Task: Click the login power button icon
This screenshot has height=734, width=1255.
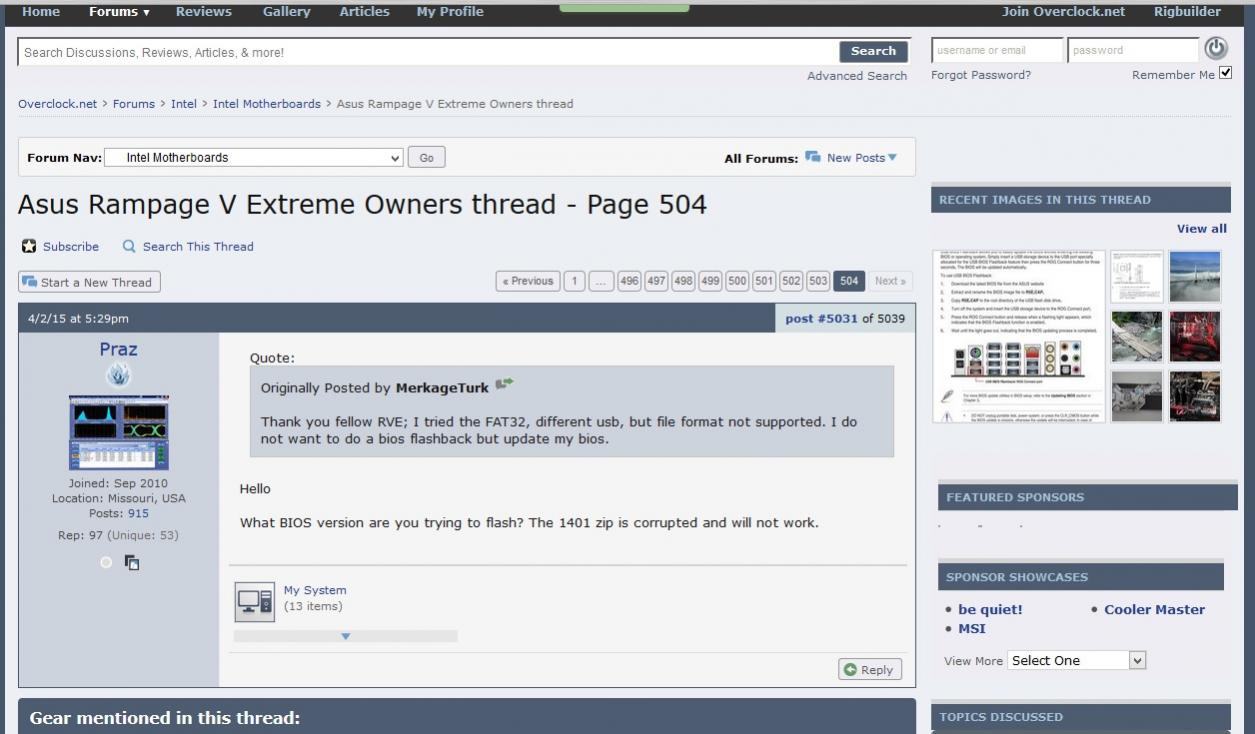Action: tap(1215, 49)
